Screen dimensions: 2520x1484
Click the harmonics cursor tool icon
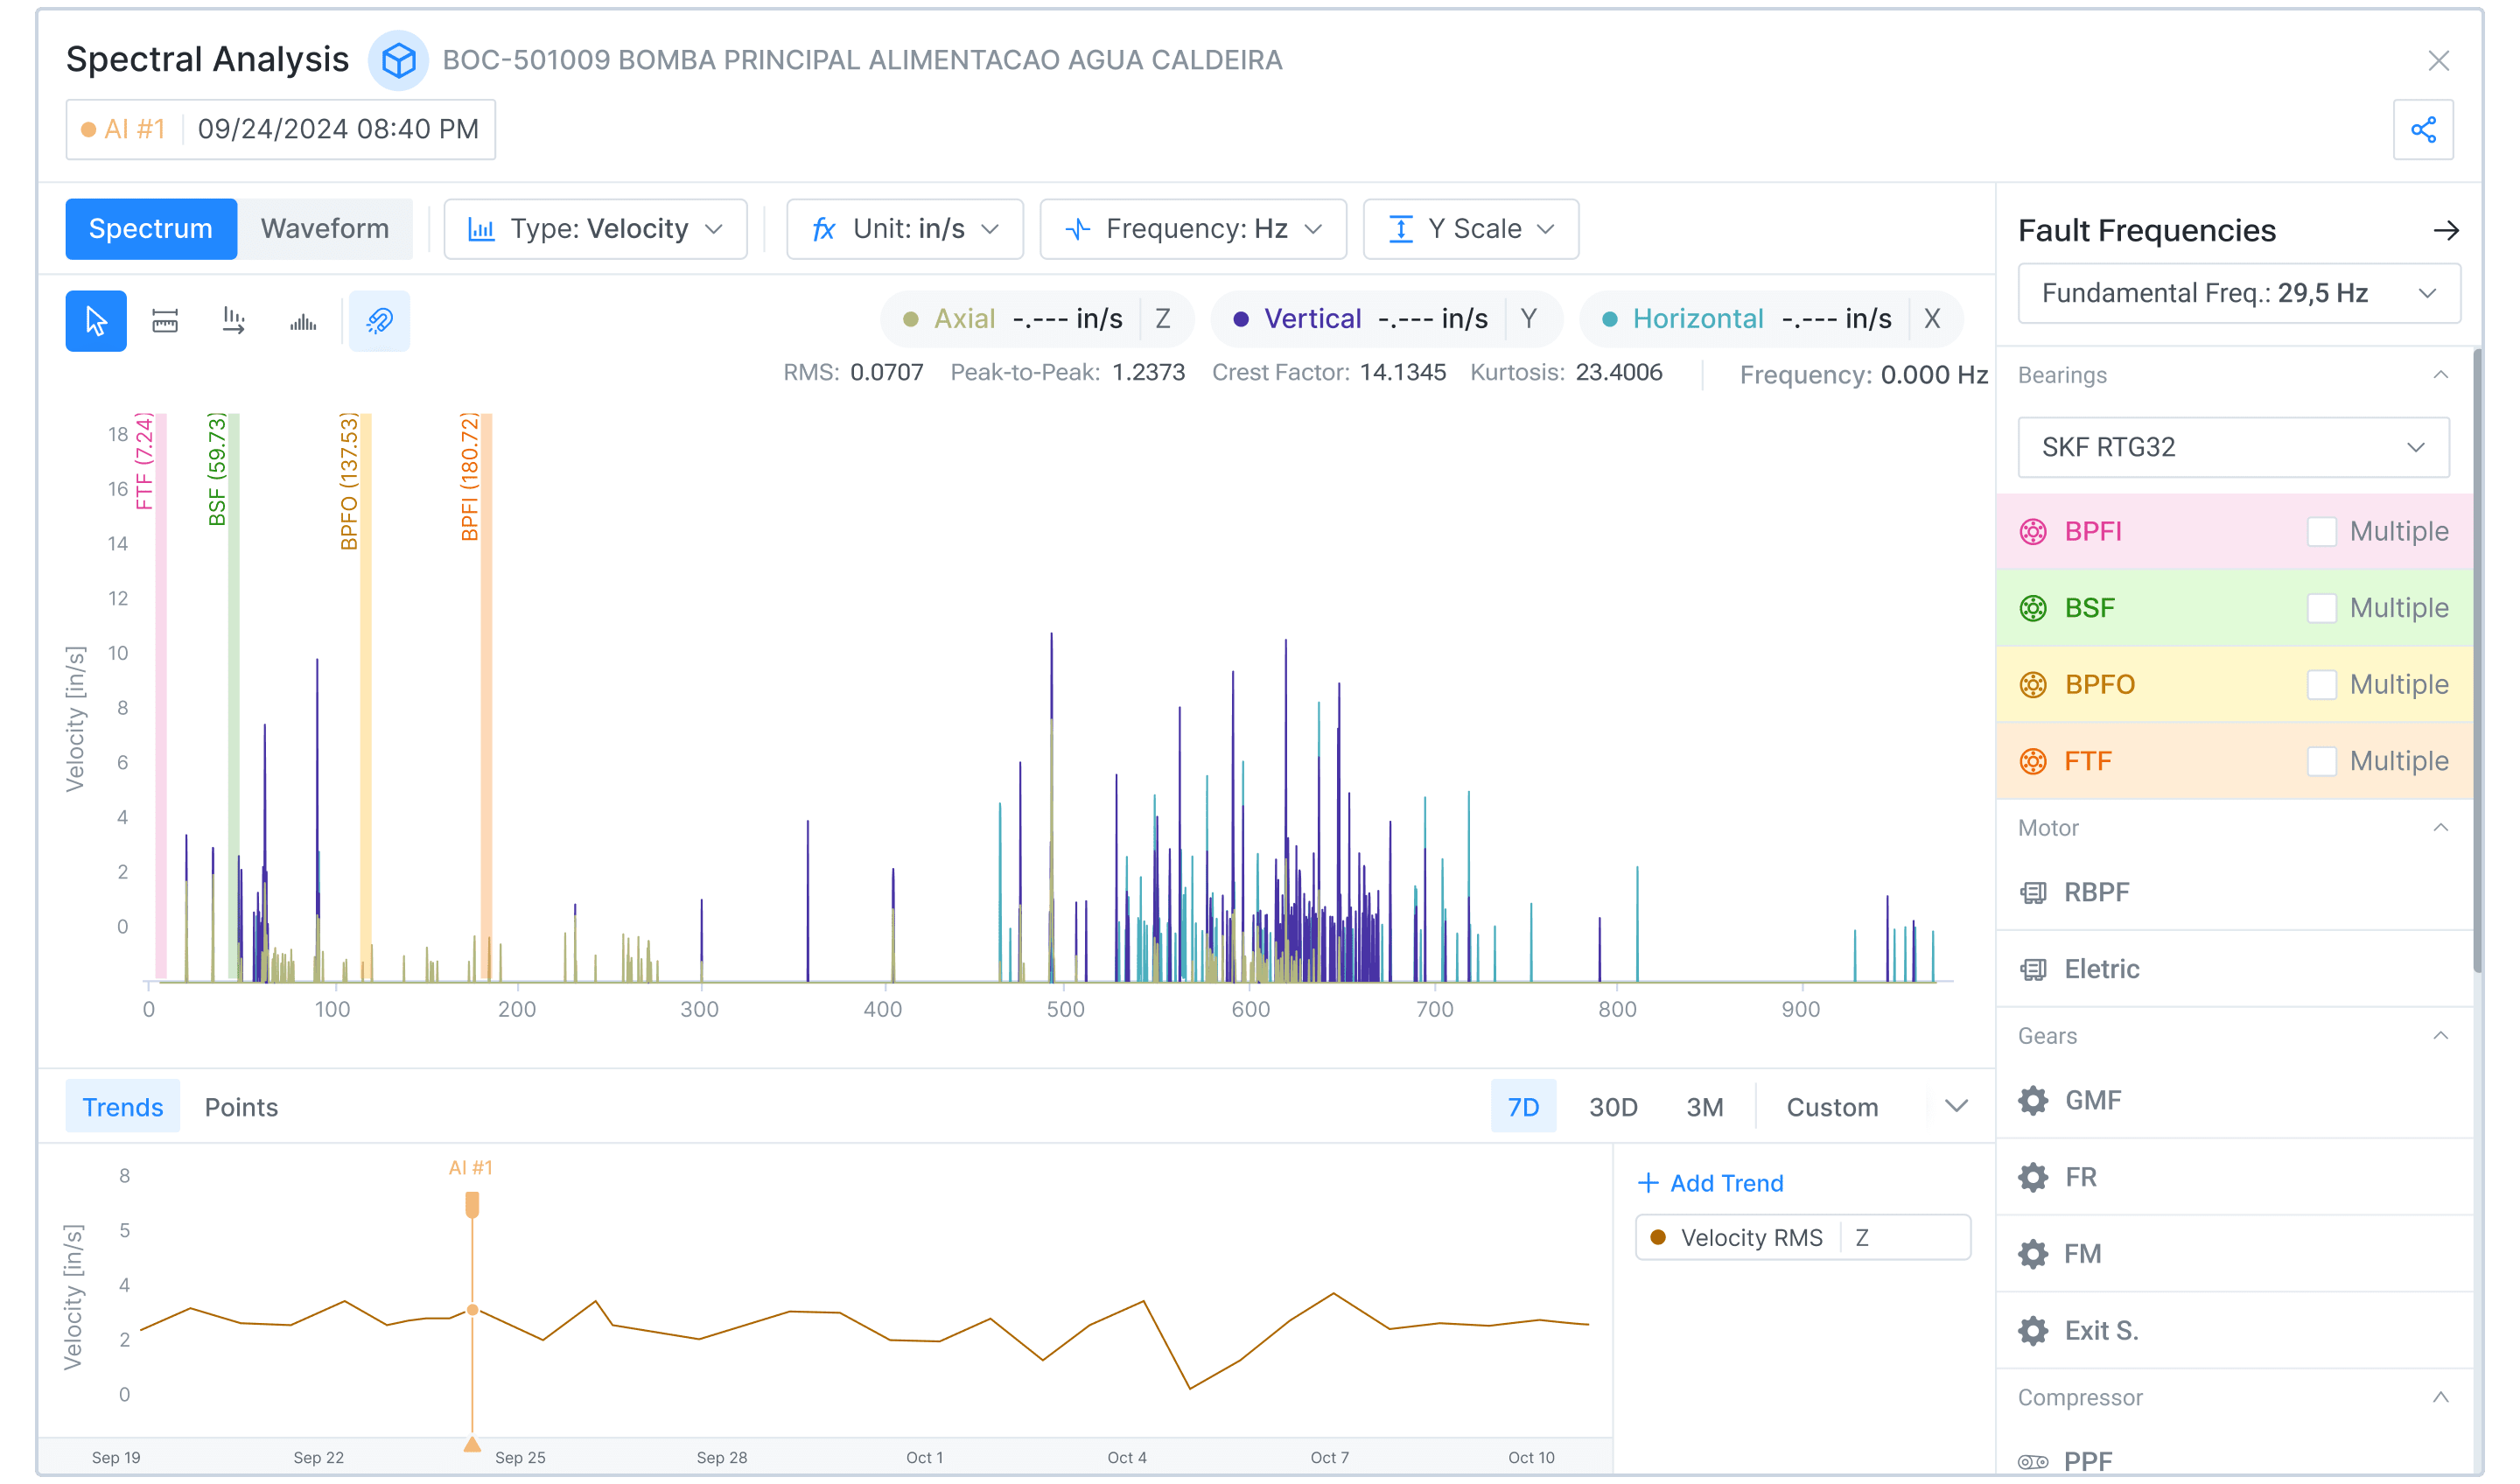click(x=234, y=321)
